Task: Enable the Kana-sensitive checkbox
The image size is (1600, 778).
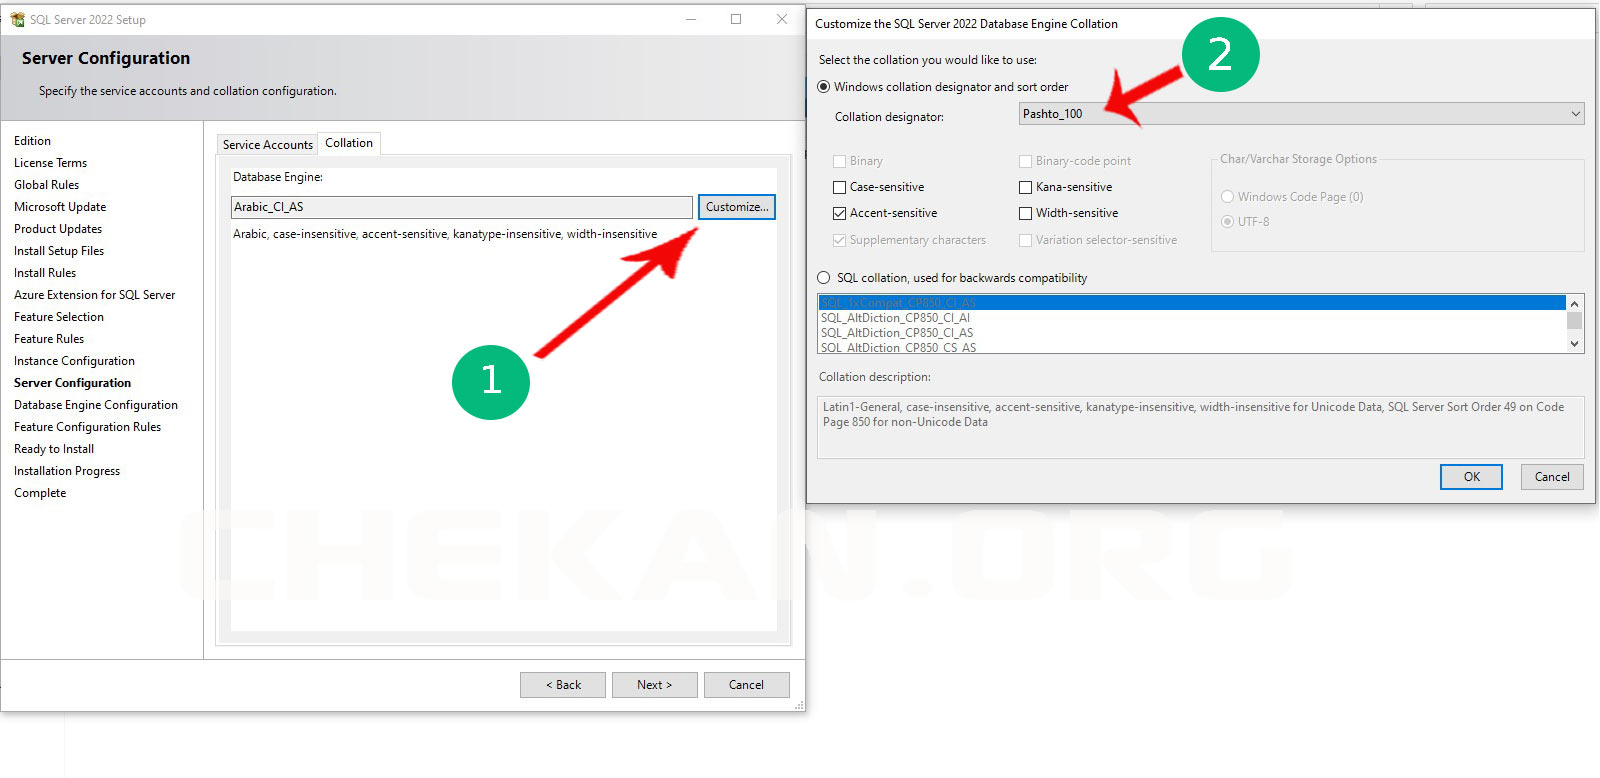Action: [1025, 187]
